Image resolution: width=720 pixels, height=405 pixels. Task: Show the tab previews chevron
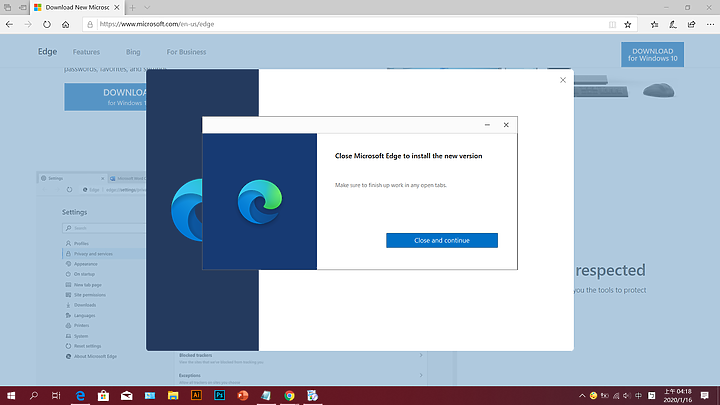(147, 7)
